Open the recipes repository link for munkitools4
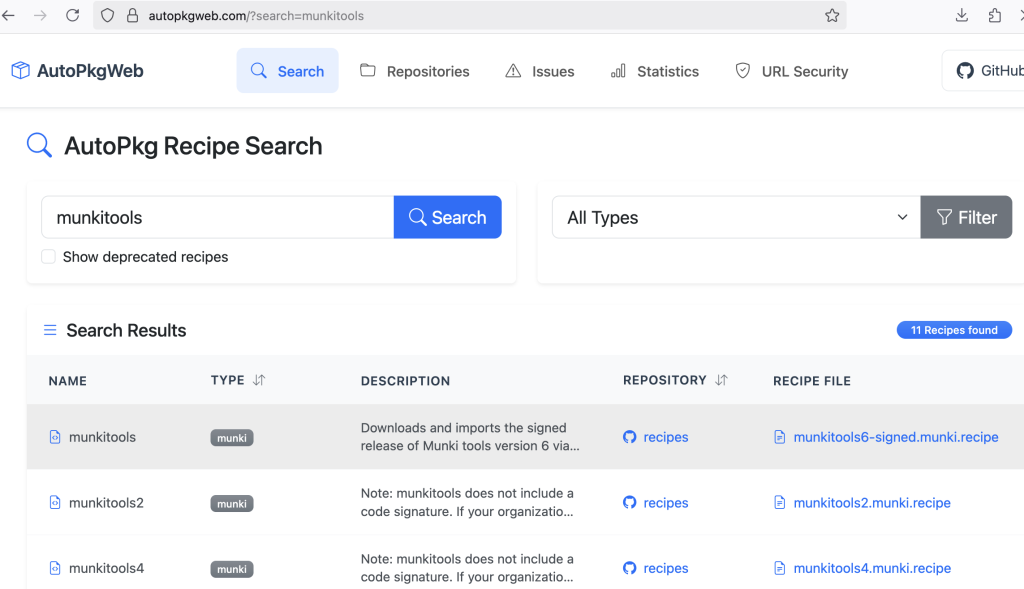This screenshot has height=589, width=1024. (665, 568)
